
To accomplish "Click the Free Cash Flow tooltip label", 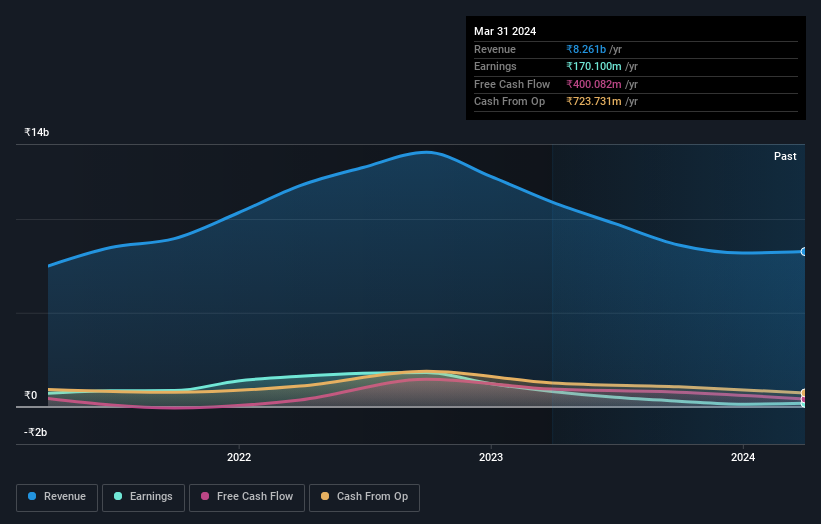I will (512, 84).
